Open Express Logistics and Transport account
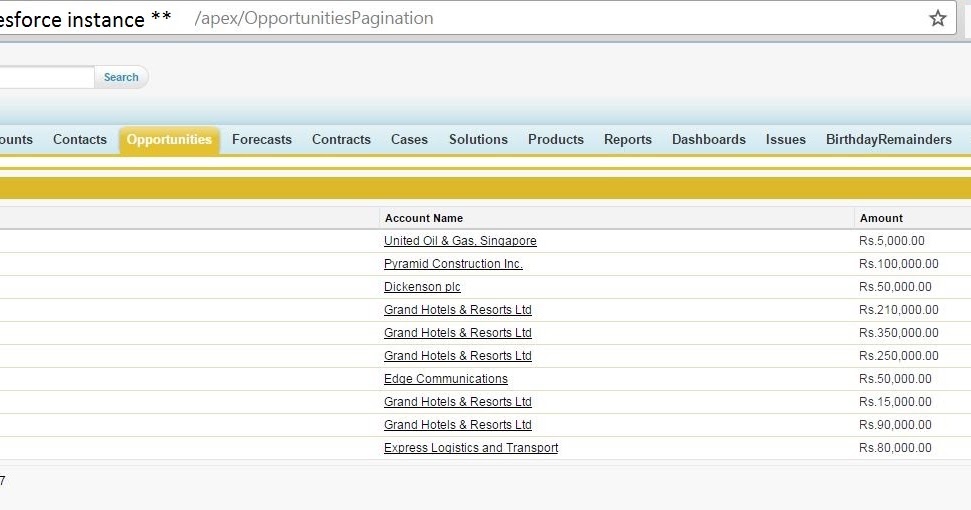971x510 pixels. (471, 447)
